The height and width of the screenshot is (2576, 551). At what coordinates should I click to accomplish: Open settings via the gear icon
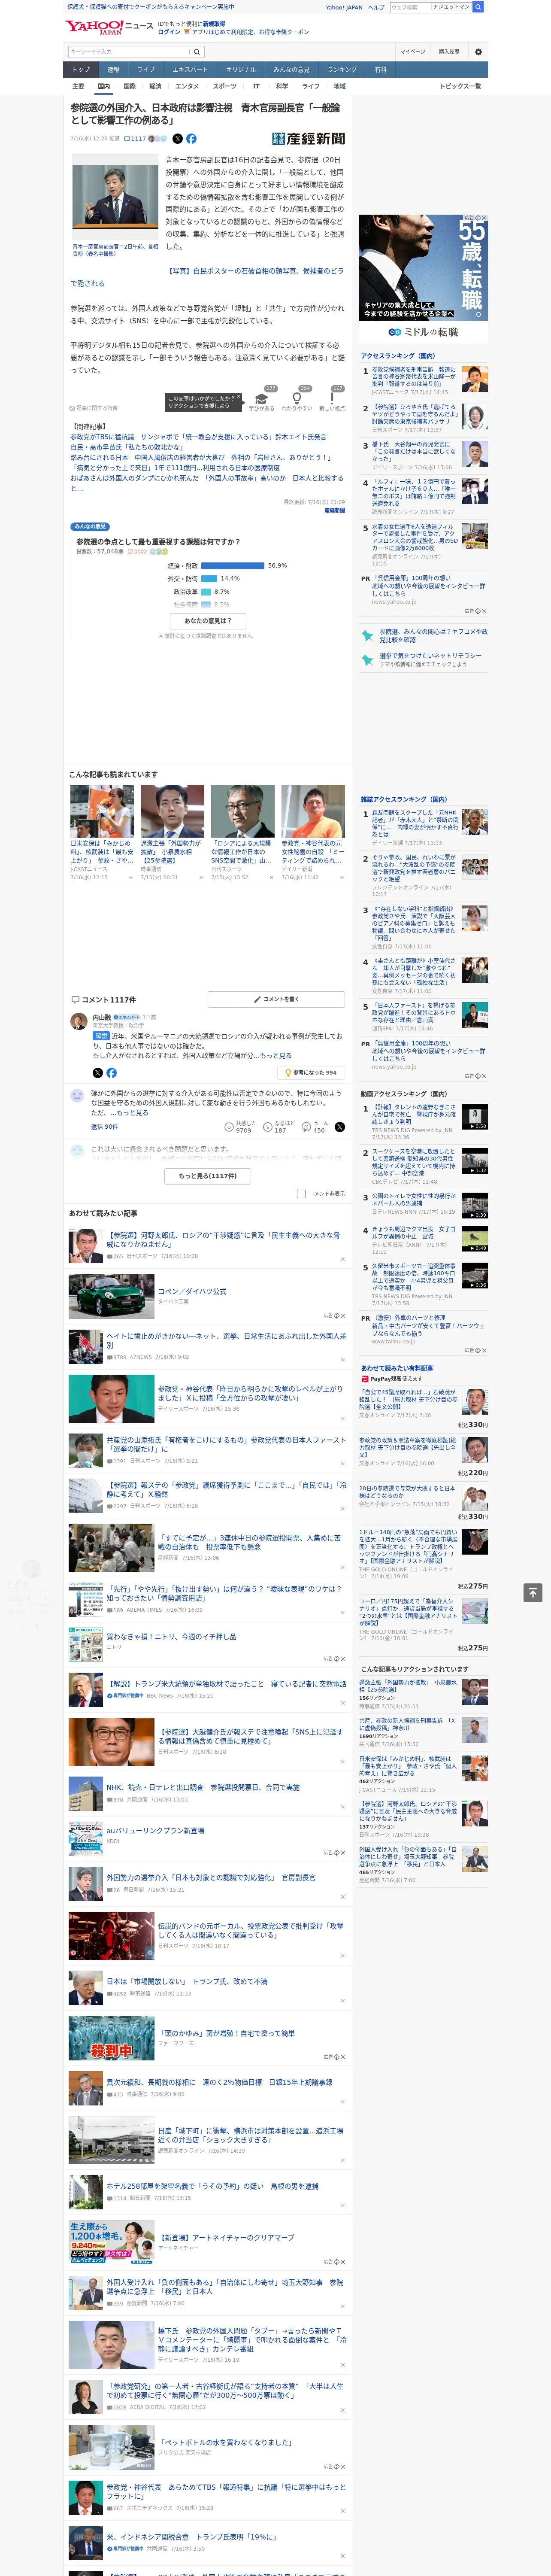(x=478, y=52)
